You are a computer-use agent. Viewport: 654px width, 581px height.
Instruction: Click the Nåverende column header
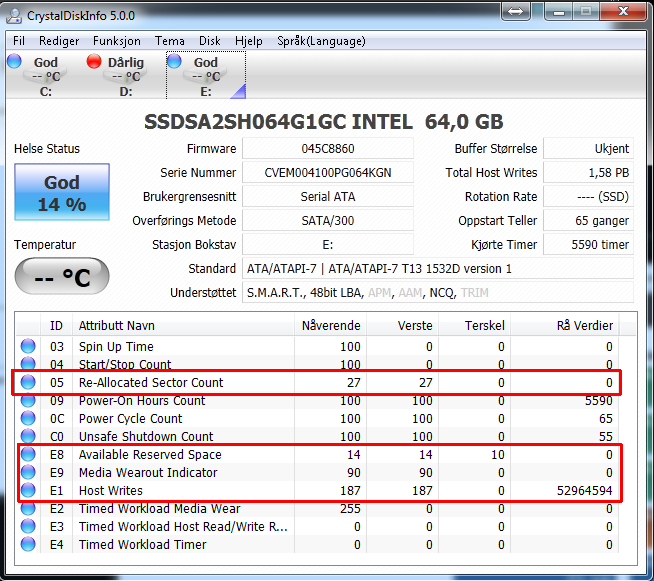coord(330,325)
